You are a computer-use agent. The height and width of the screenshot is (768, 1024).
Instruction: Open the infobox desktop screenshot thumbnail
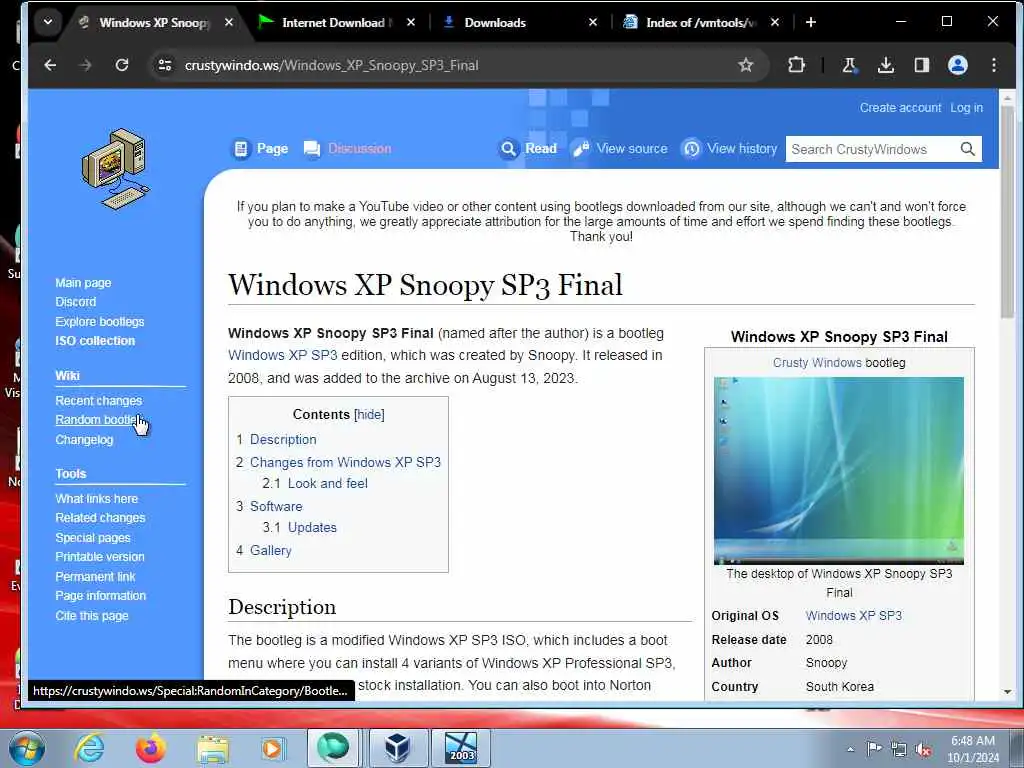(x=839, y=470)
